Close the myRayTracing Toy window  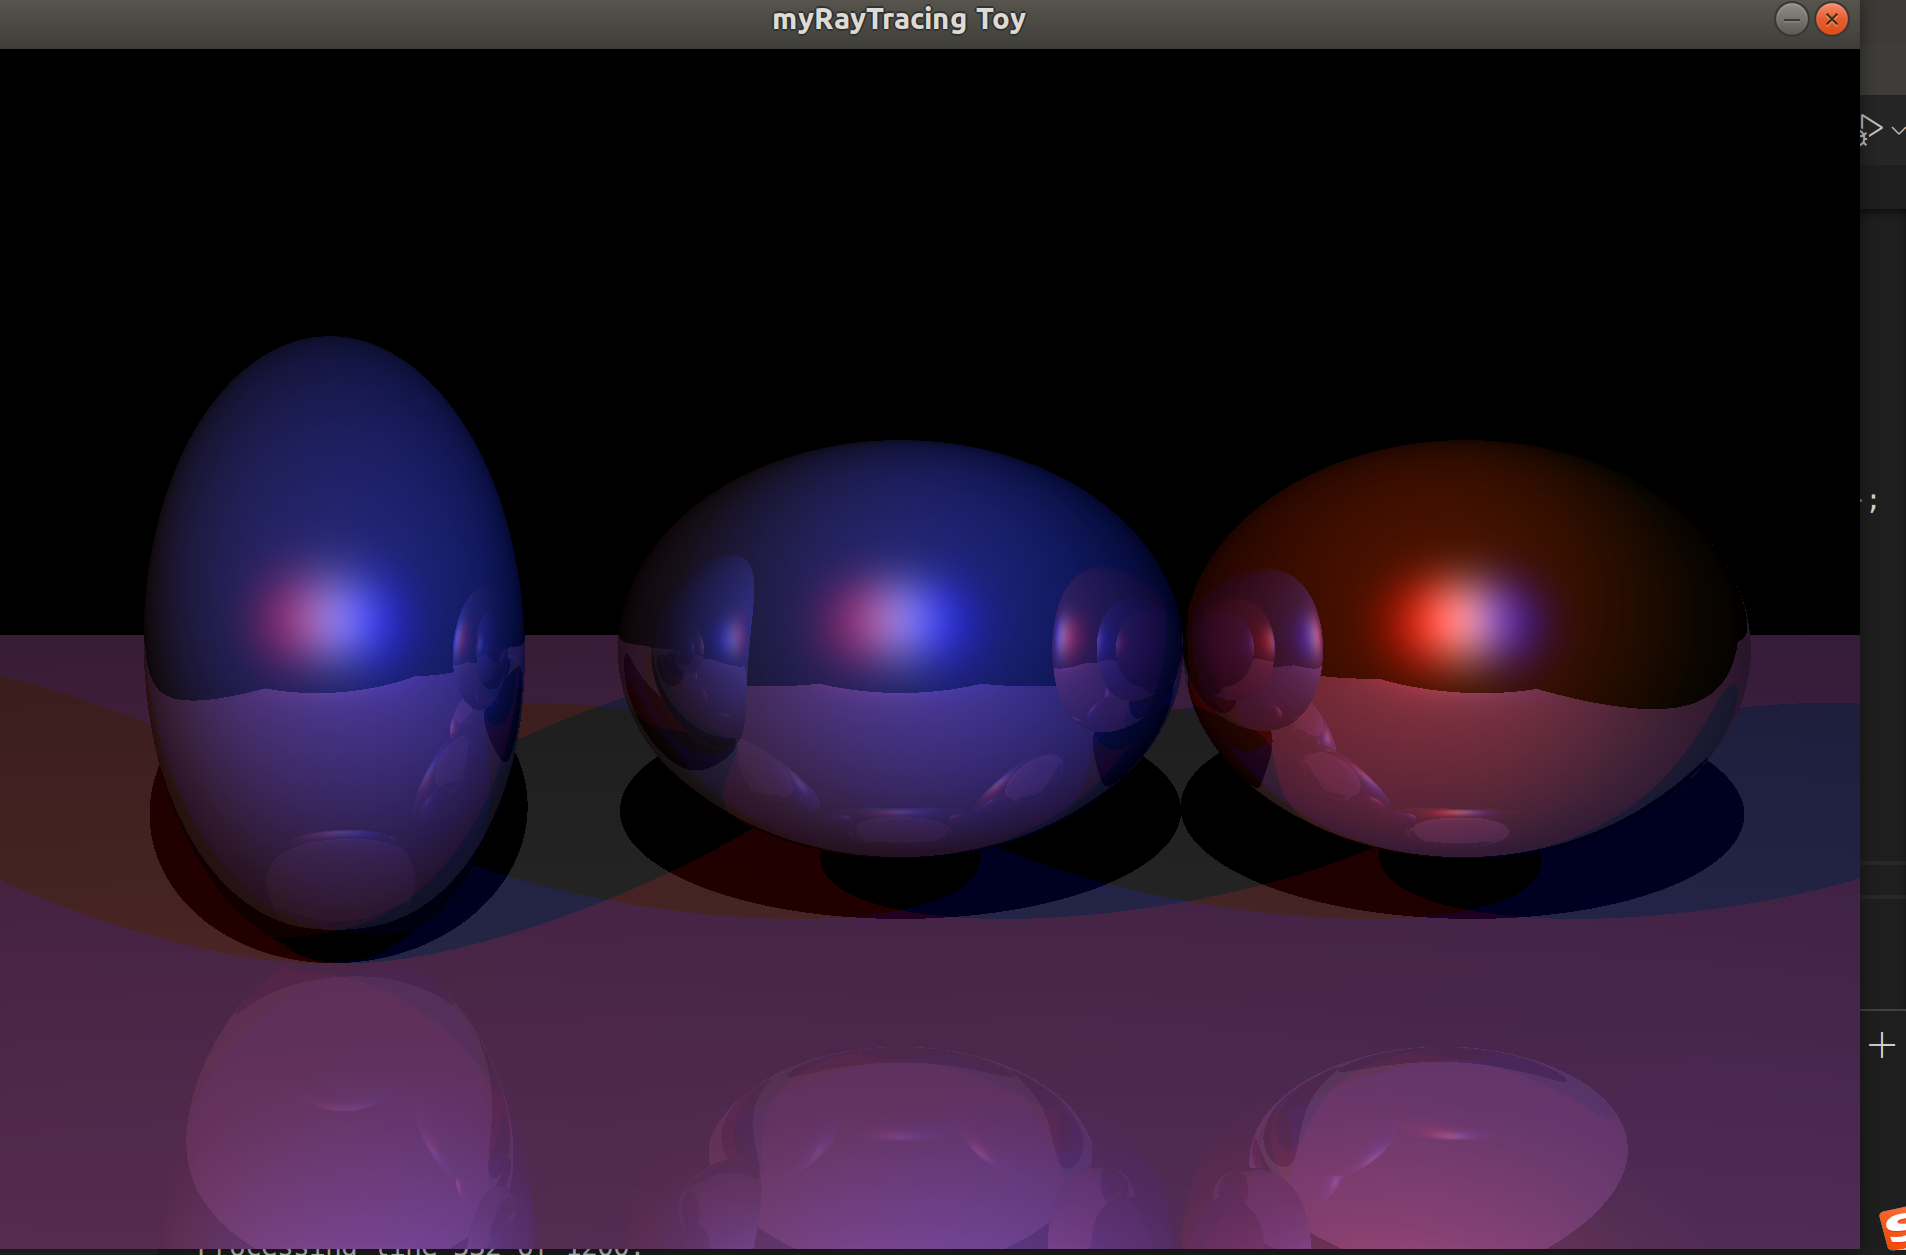[x=1831, y=19]
